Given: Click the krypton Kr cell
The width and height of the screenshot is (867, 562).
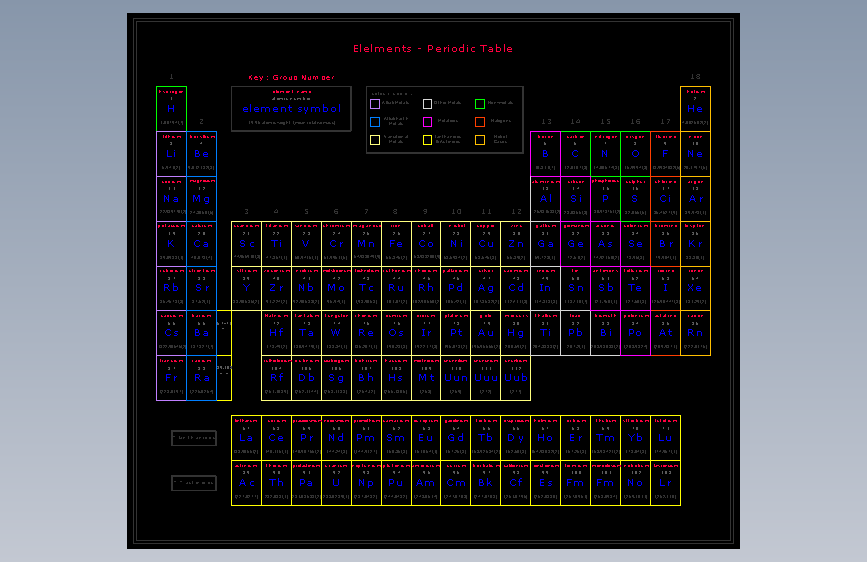Looking at the screenshot, I should click(695, 243).
